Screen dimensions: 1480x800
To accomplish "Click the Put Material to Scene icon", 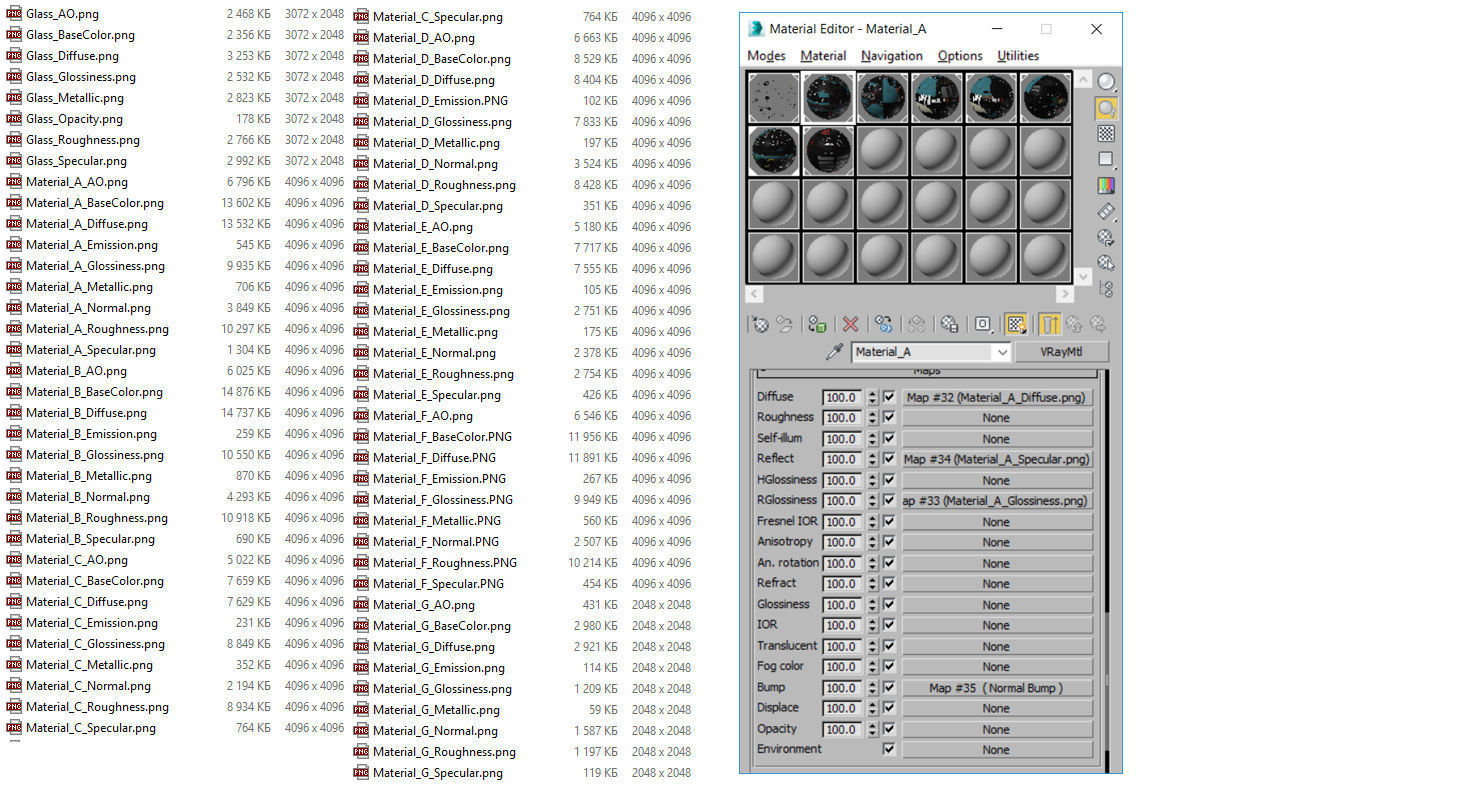I will [x=785, y=324].
